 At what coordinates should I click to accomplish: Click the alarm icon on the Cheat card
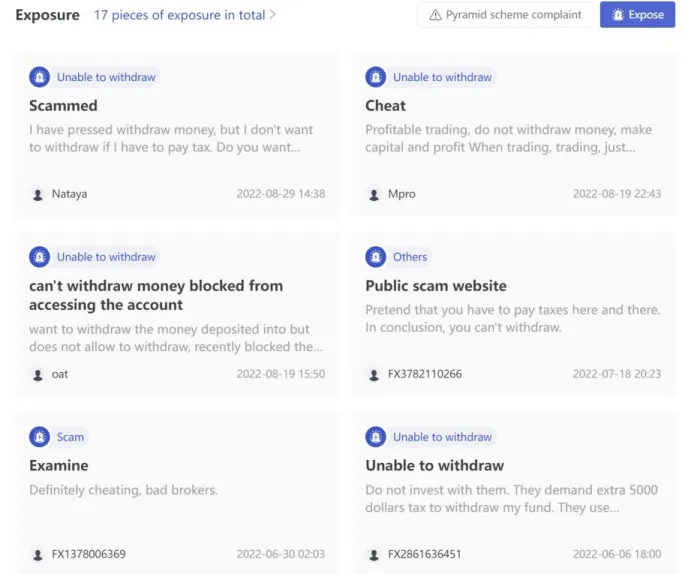375,77
